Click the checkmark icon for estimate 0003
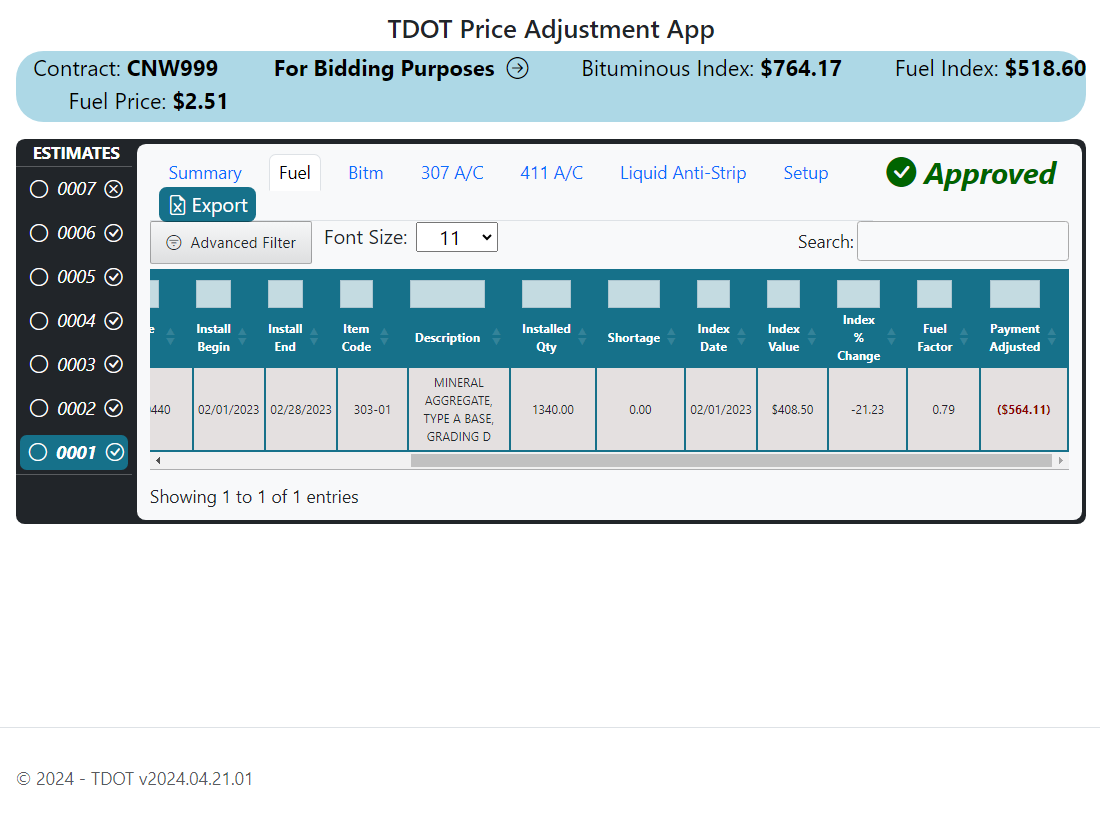1100x826 pixels. pos(114,364)
